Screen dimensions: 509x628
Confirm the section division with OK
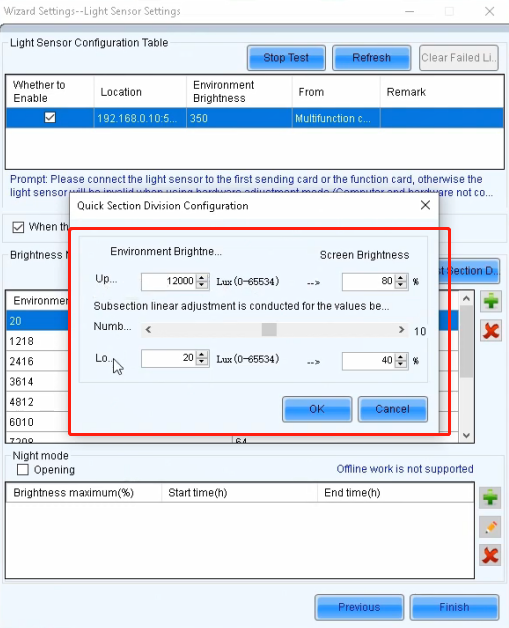coord(317,409)
